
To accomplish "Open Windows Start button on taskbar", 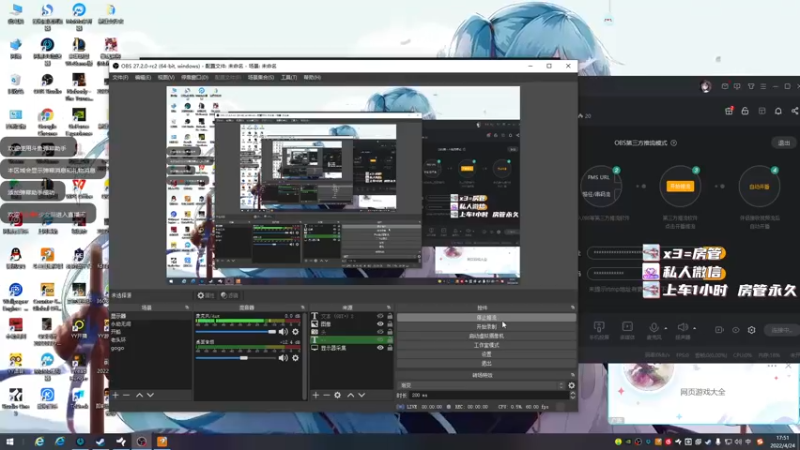I will click(10, 442).
